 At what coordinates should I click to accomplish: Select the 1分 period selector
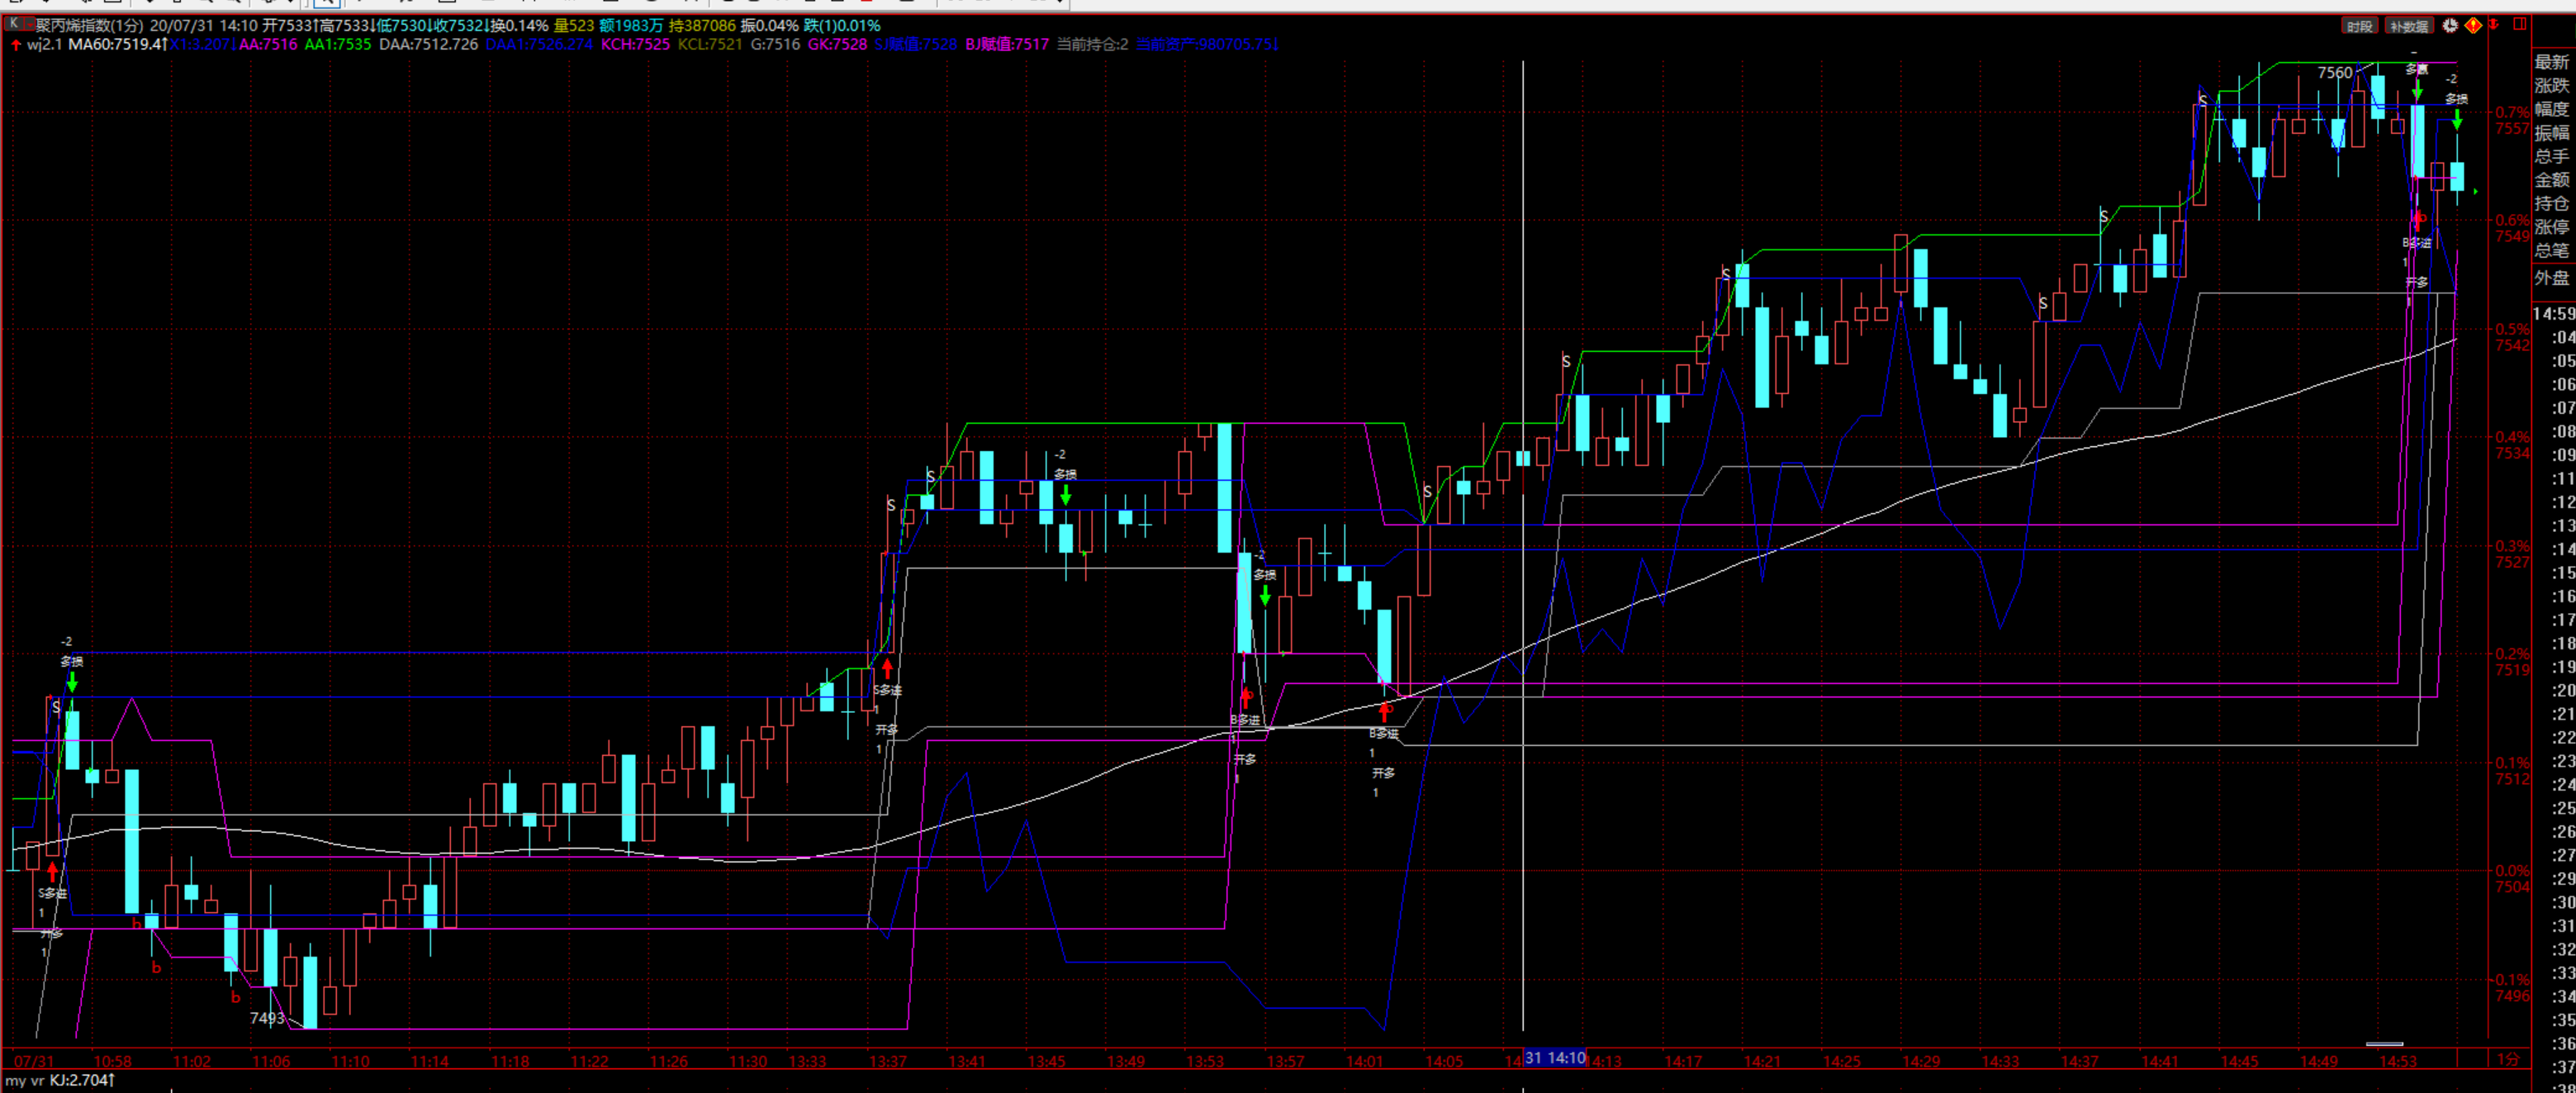coord(2508,1059)
